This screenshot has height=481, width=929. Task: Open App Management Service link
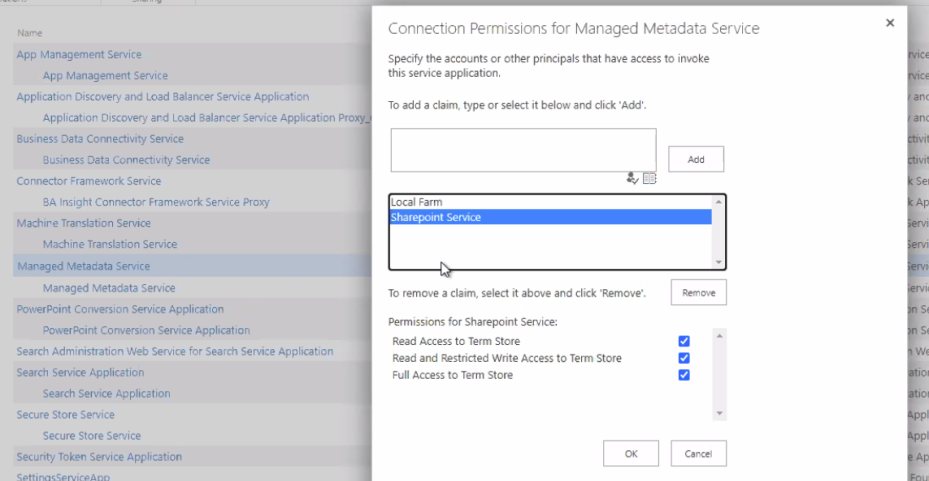(79, 54)
